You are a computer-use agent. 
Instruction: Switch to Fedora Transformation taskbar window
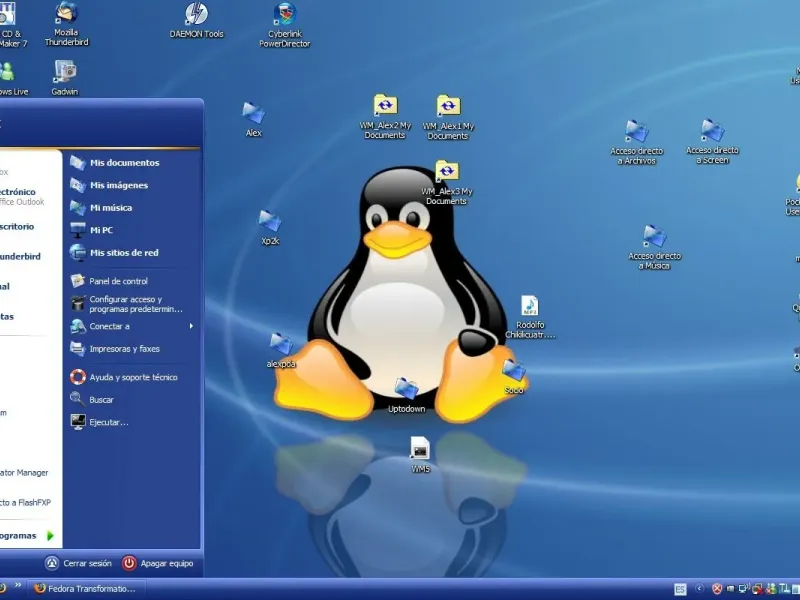tap(85, 589)
